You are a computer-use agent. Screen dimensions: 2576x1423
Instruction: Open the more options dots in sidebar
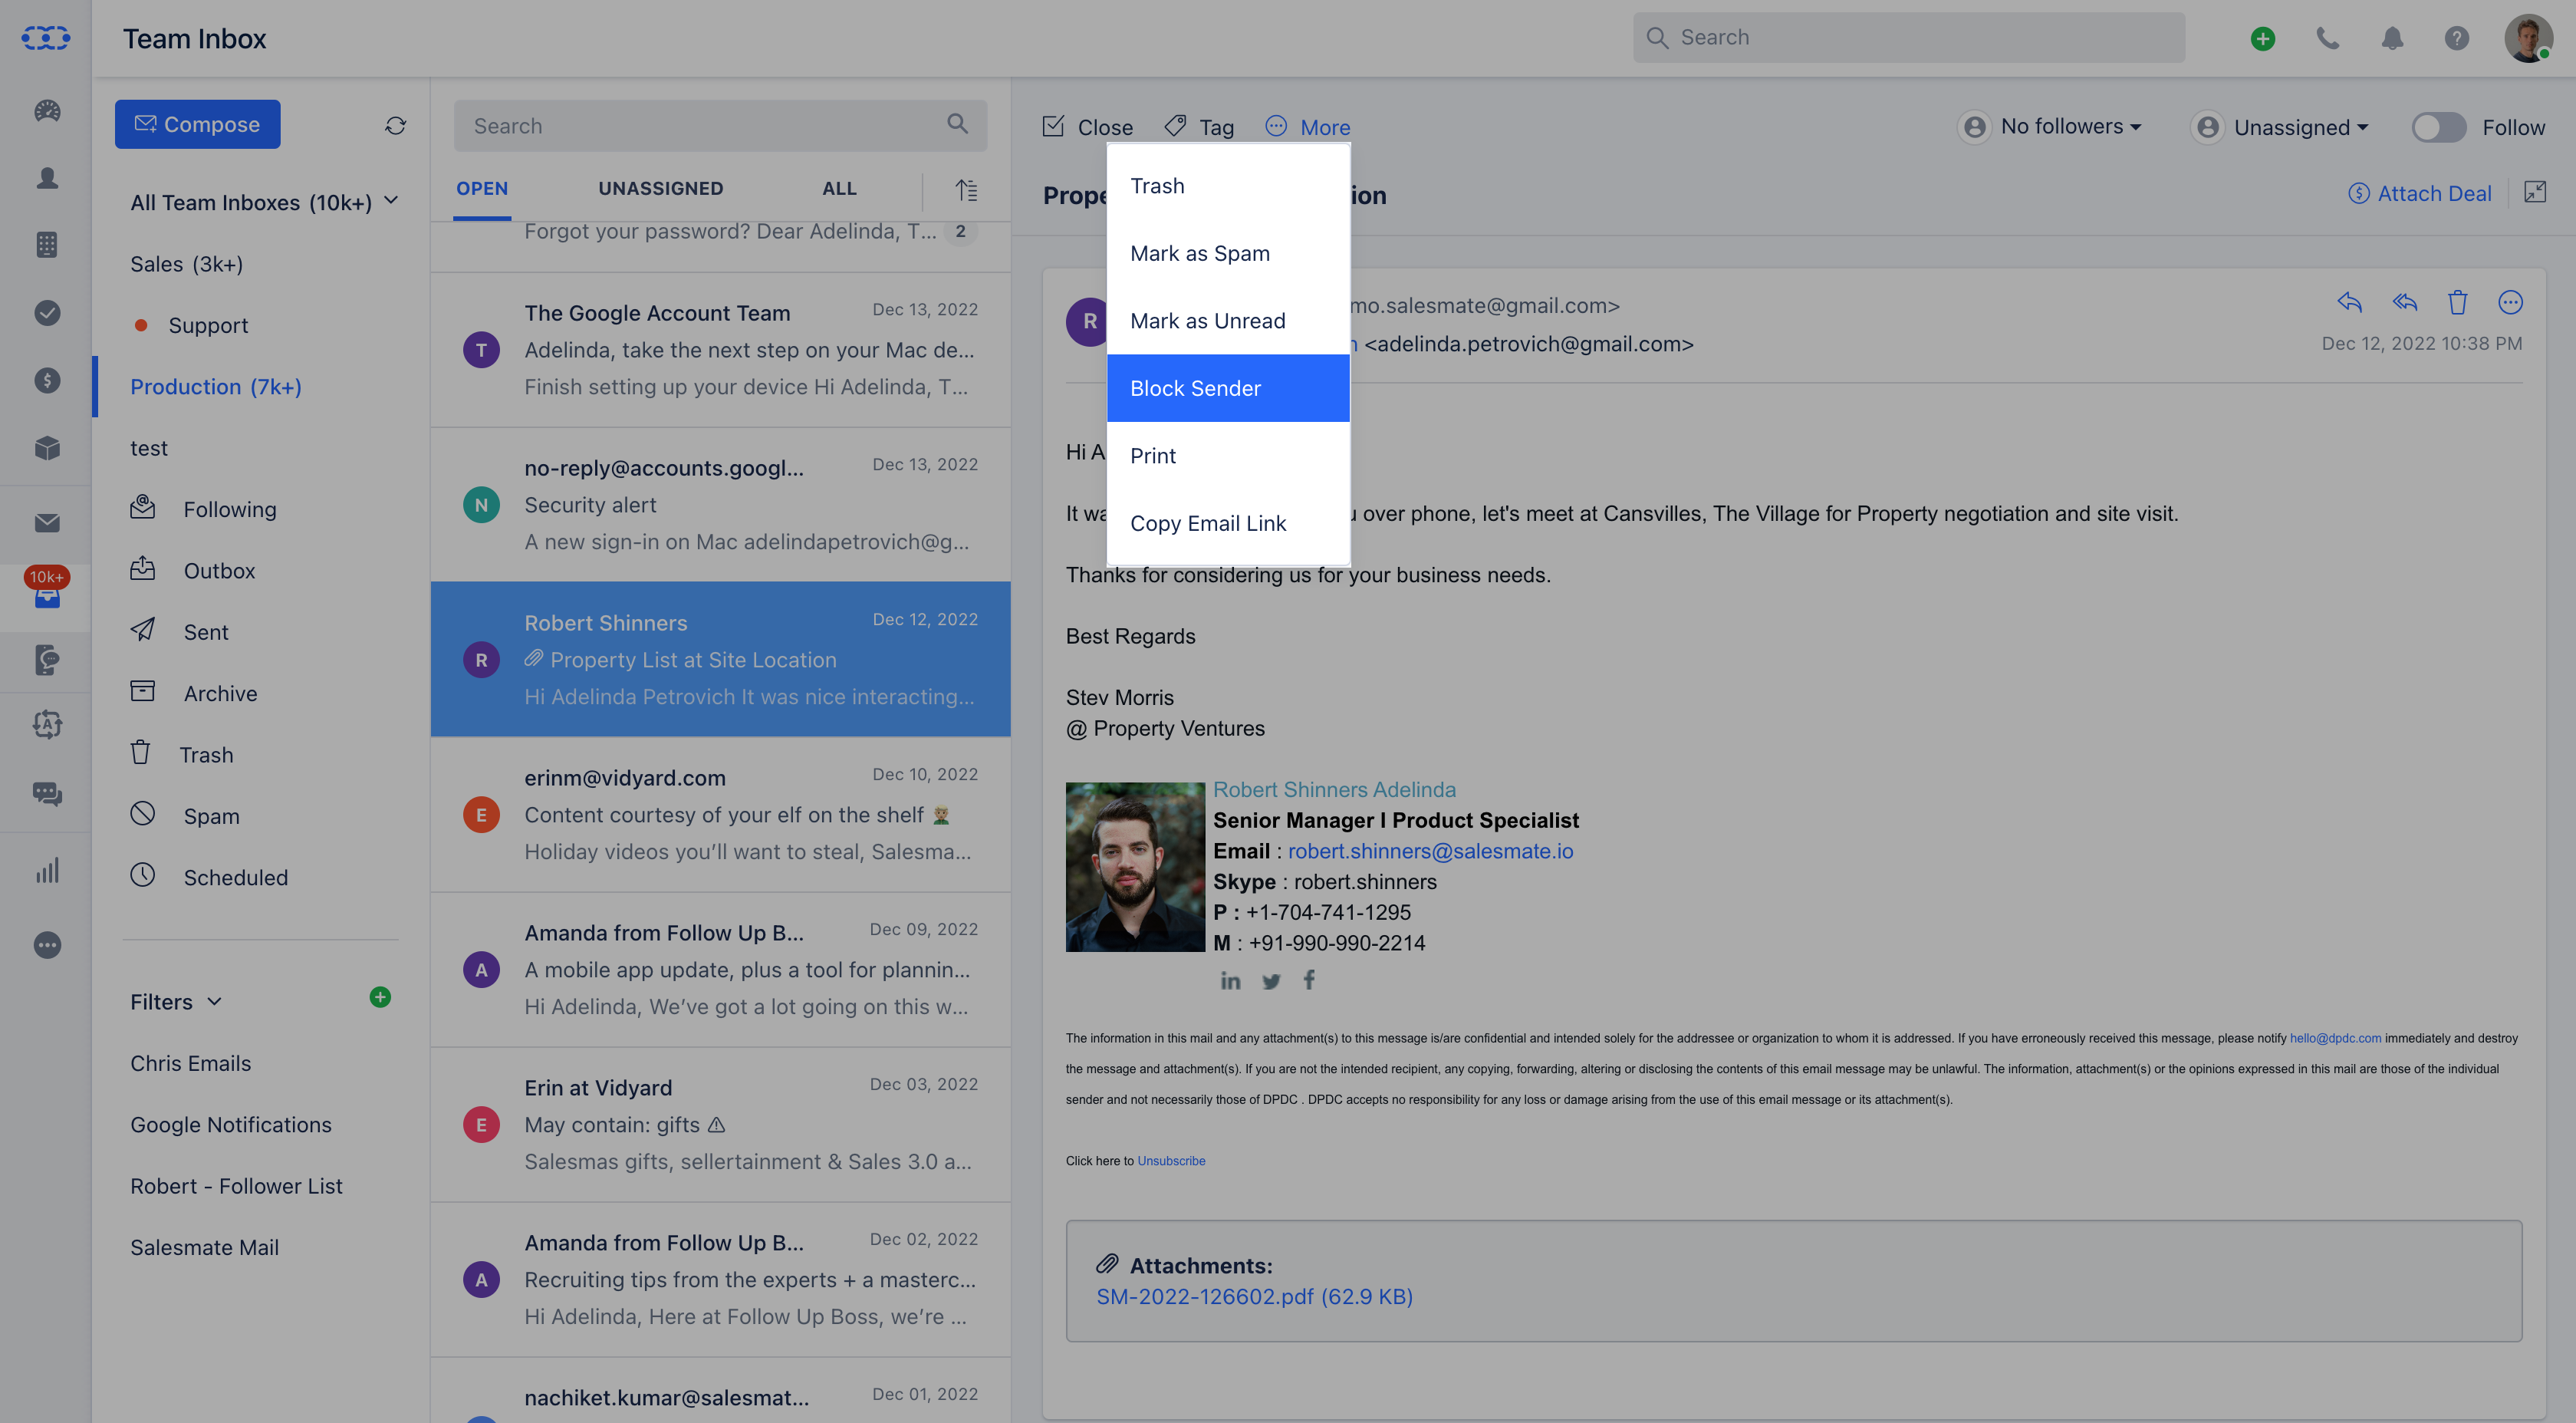(x=47, y=945)
